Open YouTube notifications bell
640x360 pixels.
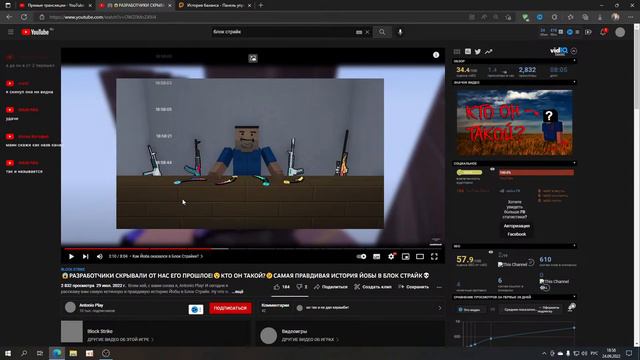(603, 32)
